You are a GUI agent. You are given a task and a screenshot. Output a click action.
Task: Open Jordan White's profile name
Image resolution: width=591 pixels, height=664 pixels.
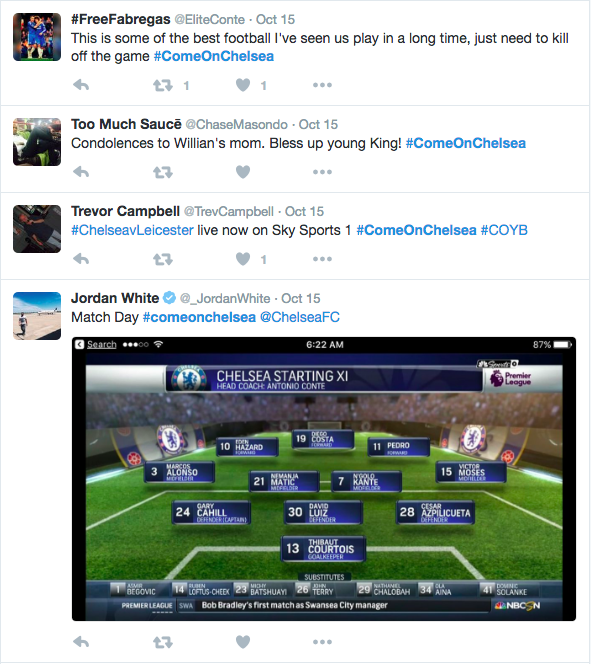click(115, 298)
